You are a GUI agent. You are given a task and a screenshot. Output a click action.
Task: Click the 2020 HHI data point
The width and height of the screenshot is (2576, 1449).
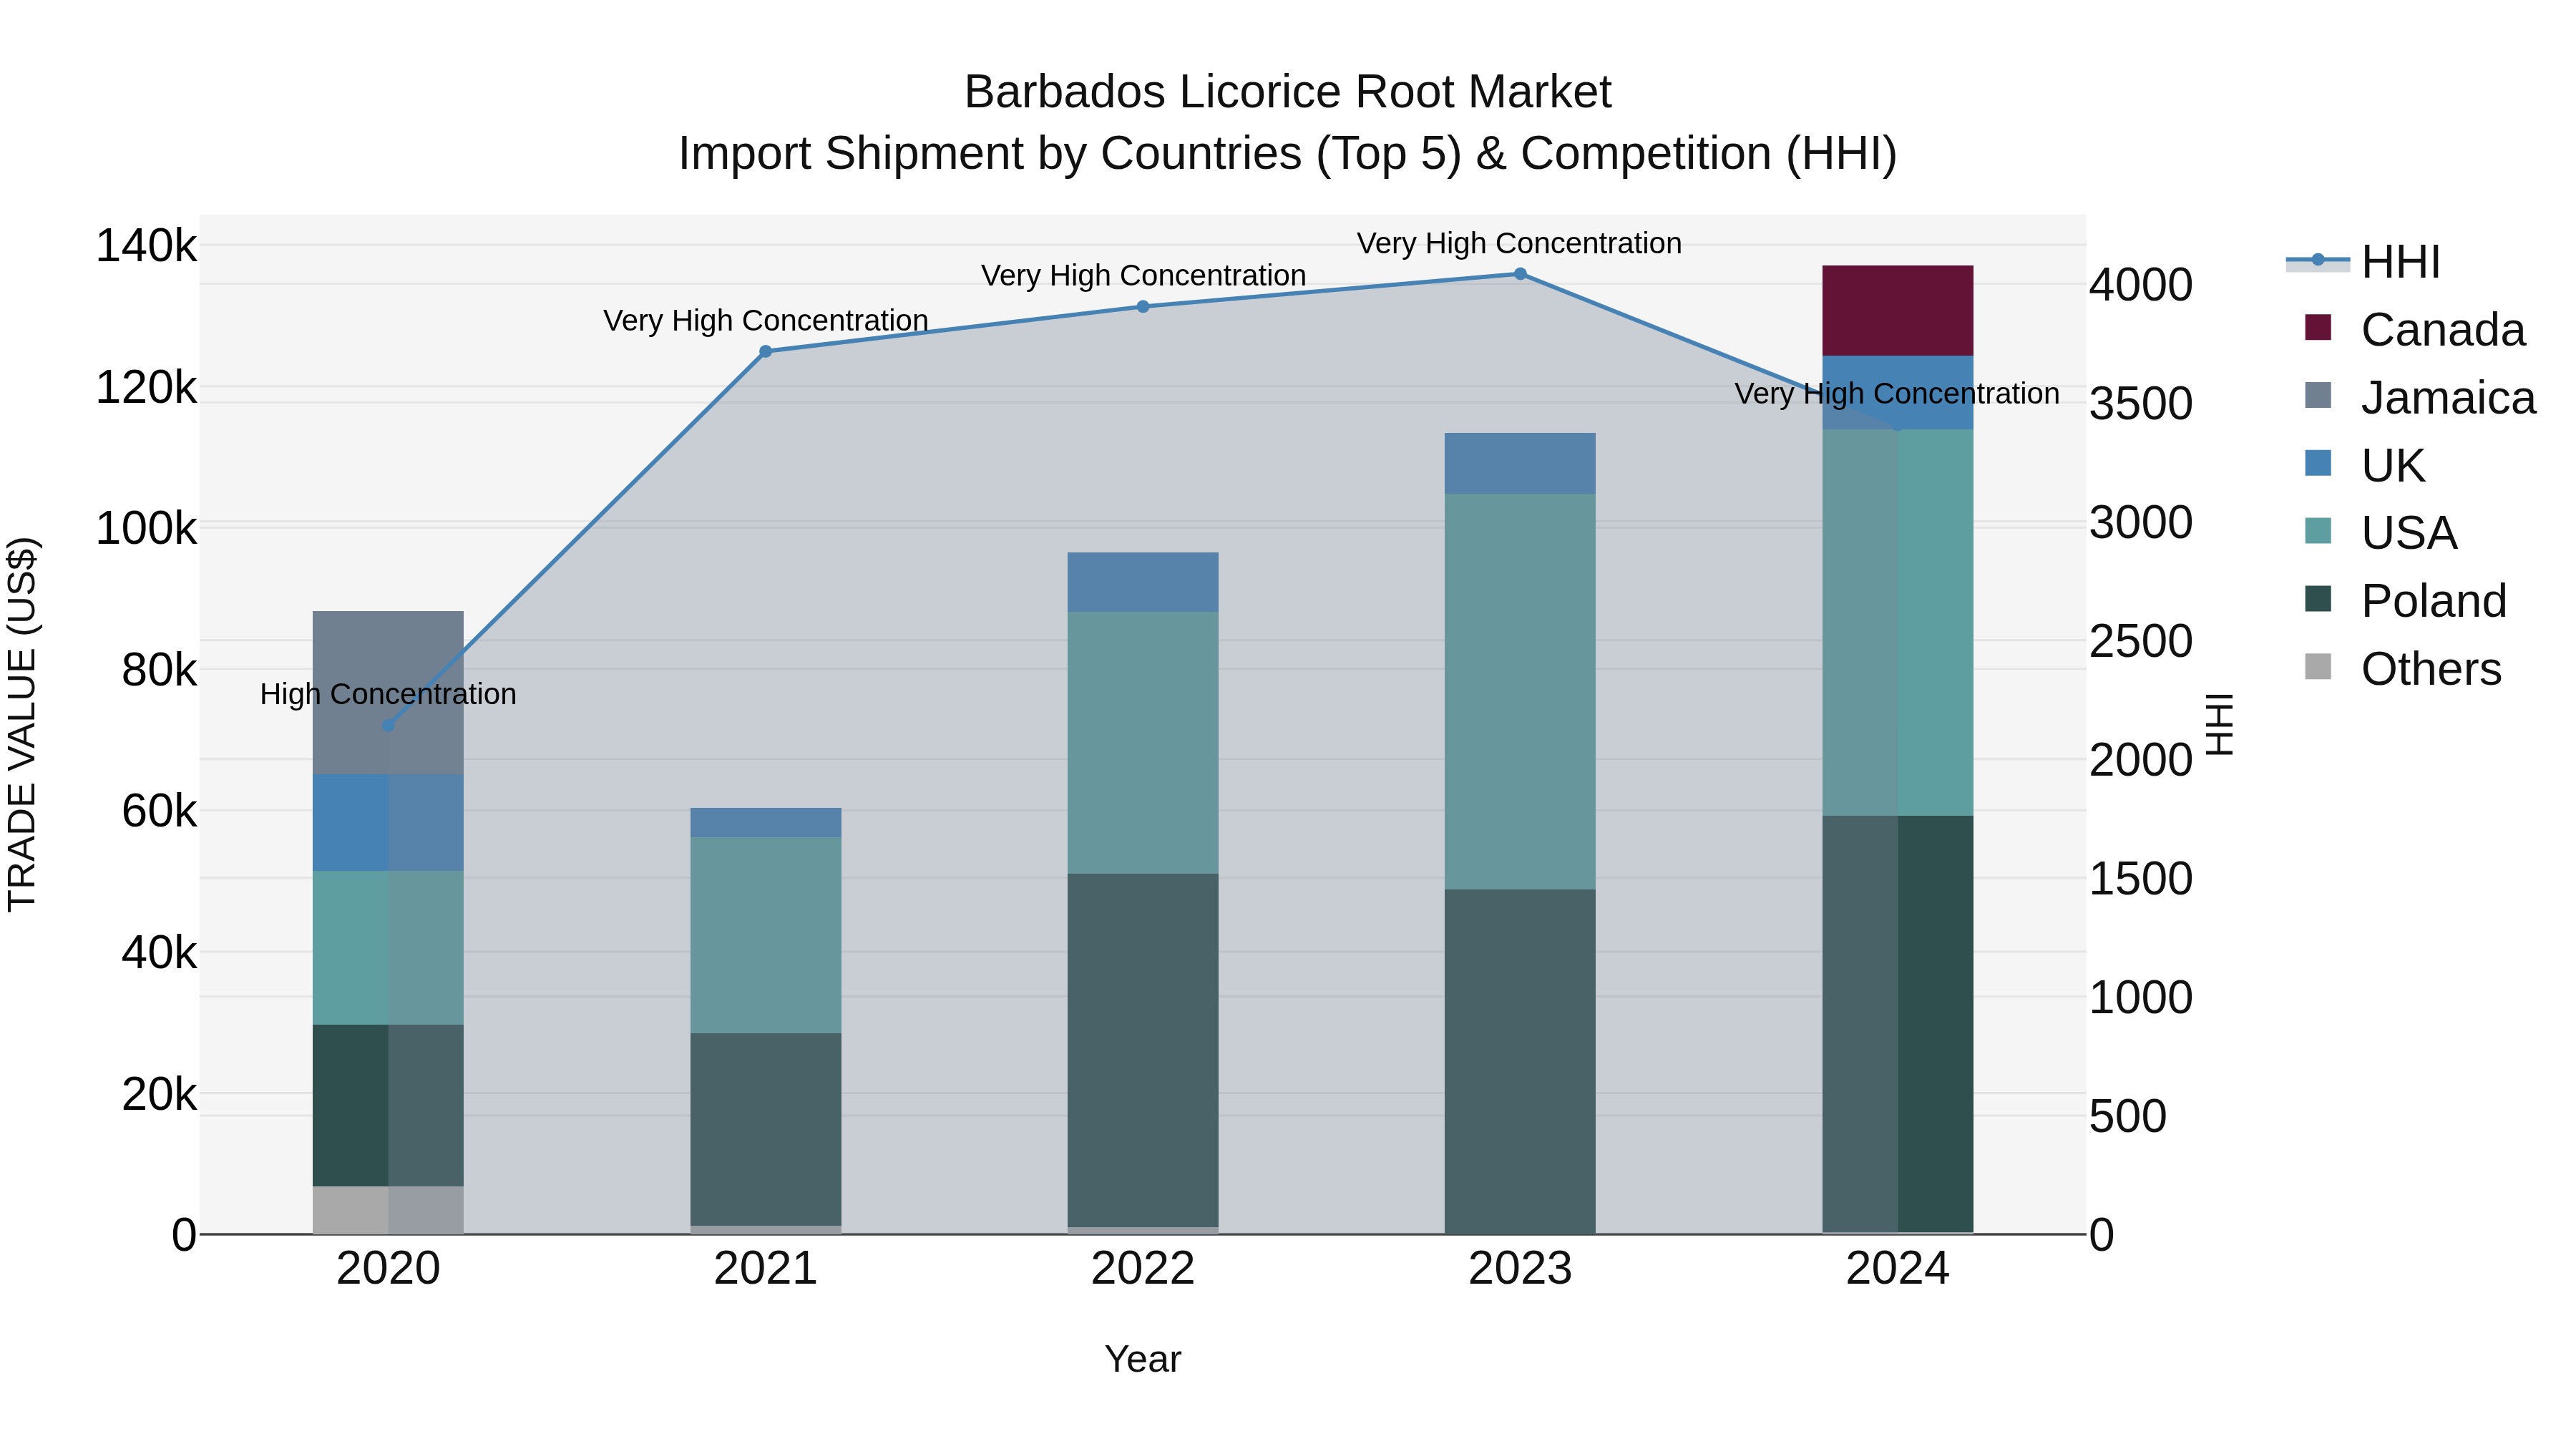point(388,725)
